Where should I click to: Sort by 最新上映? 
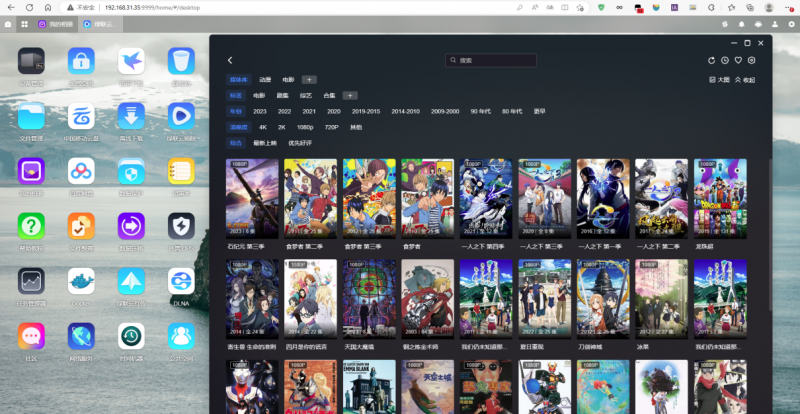(x=265, y=143)
